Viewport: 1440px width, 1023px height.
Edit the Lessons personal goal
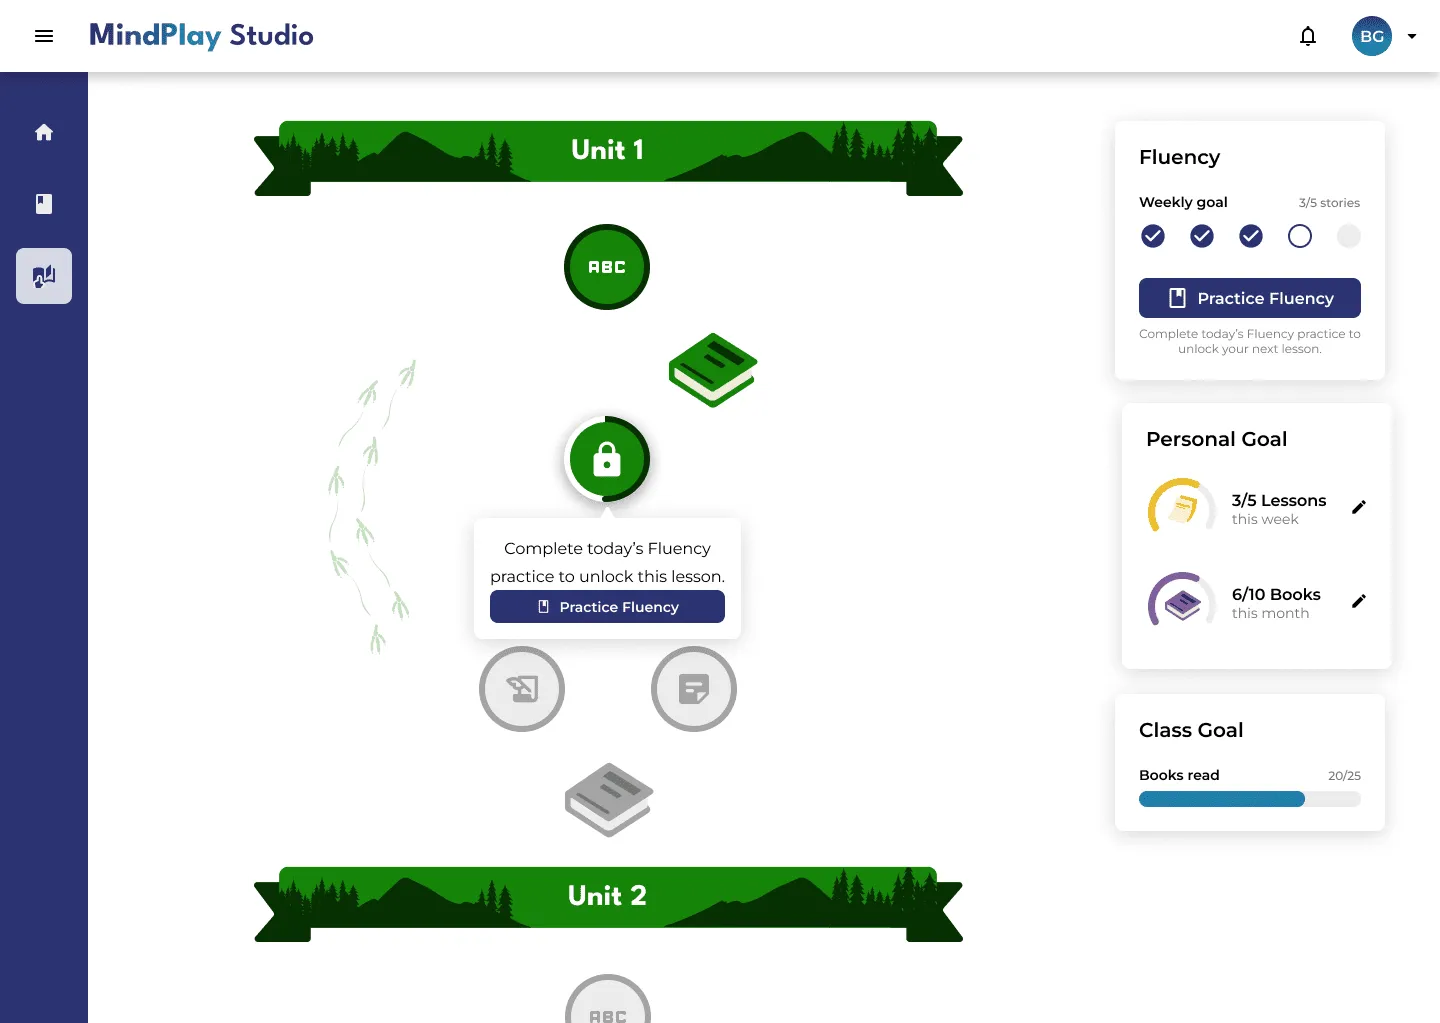tap(1358, 507)
